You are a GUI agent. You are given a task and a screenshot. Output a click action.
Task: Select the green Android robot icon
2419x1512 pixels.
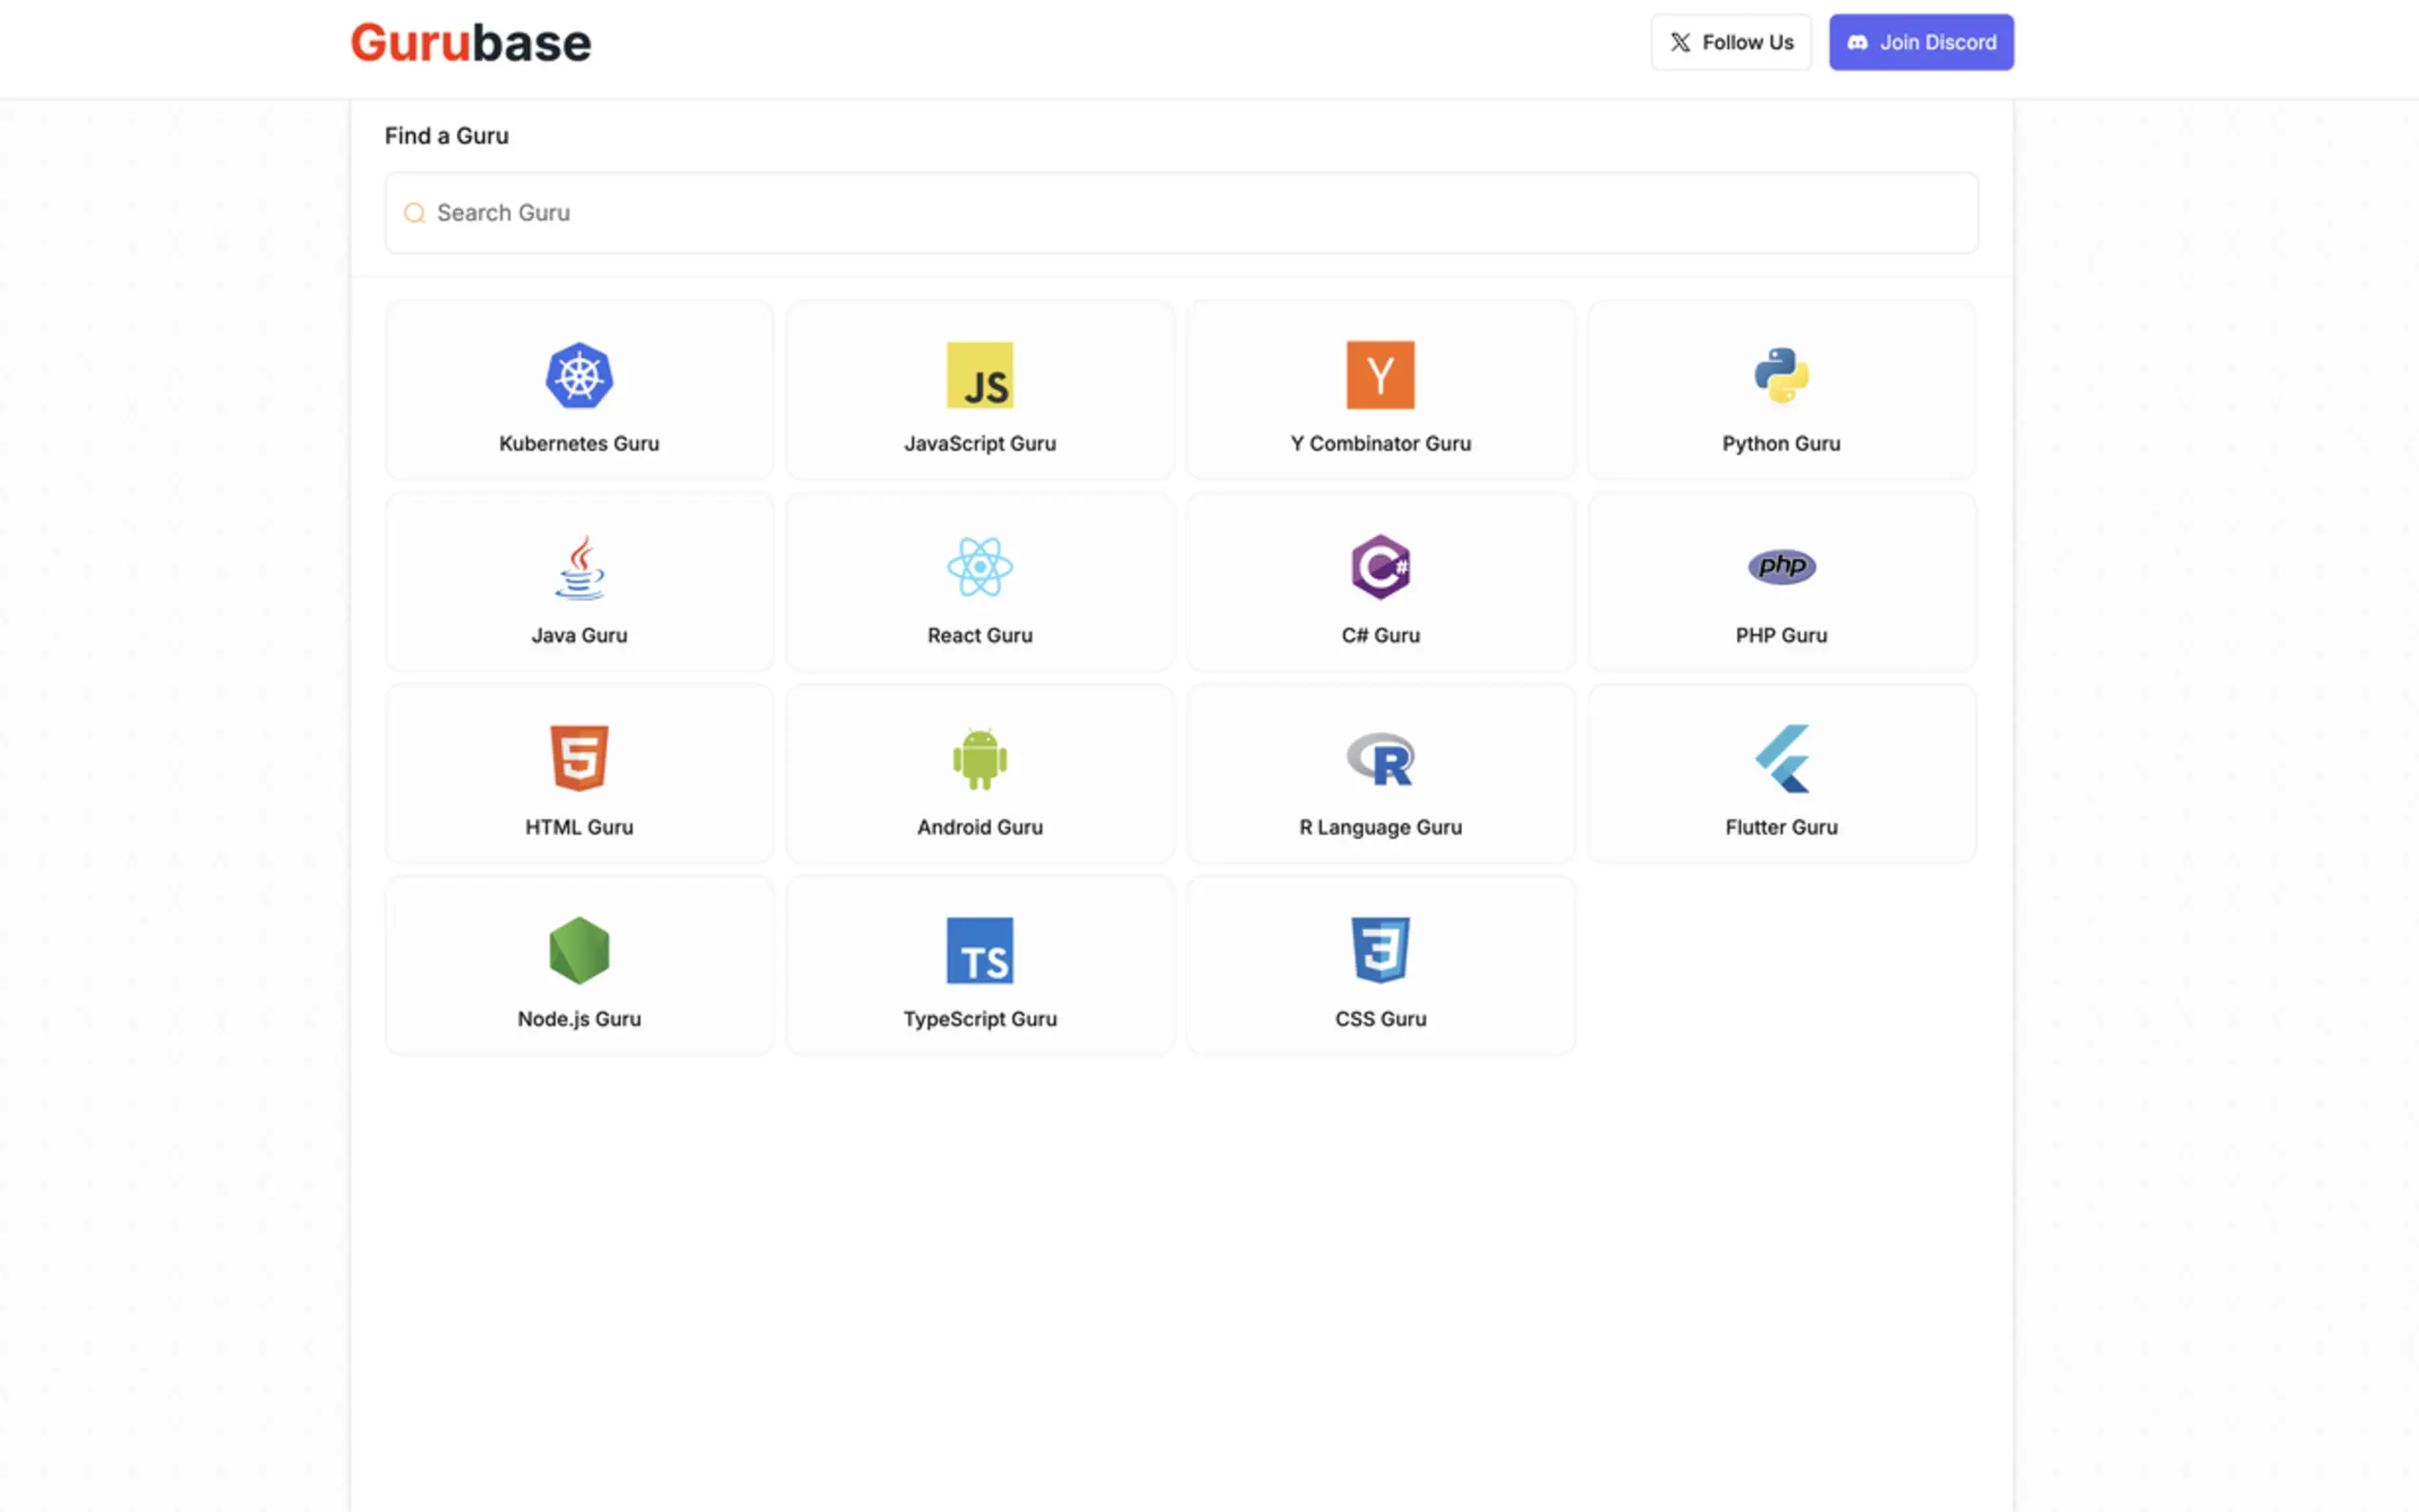point(979,759)
